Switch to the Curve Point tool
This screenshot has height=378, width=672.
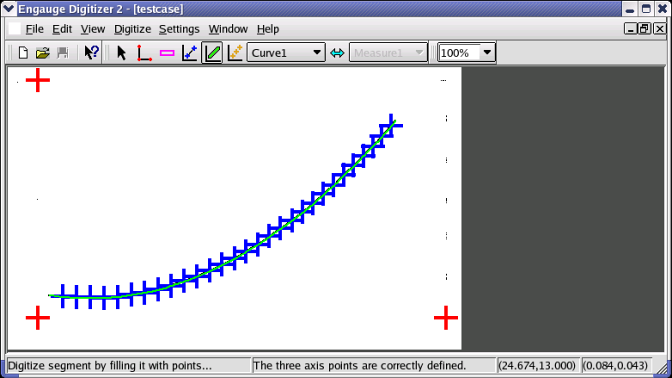(189, 53)
